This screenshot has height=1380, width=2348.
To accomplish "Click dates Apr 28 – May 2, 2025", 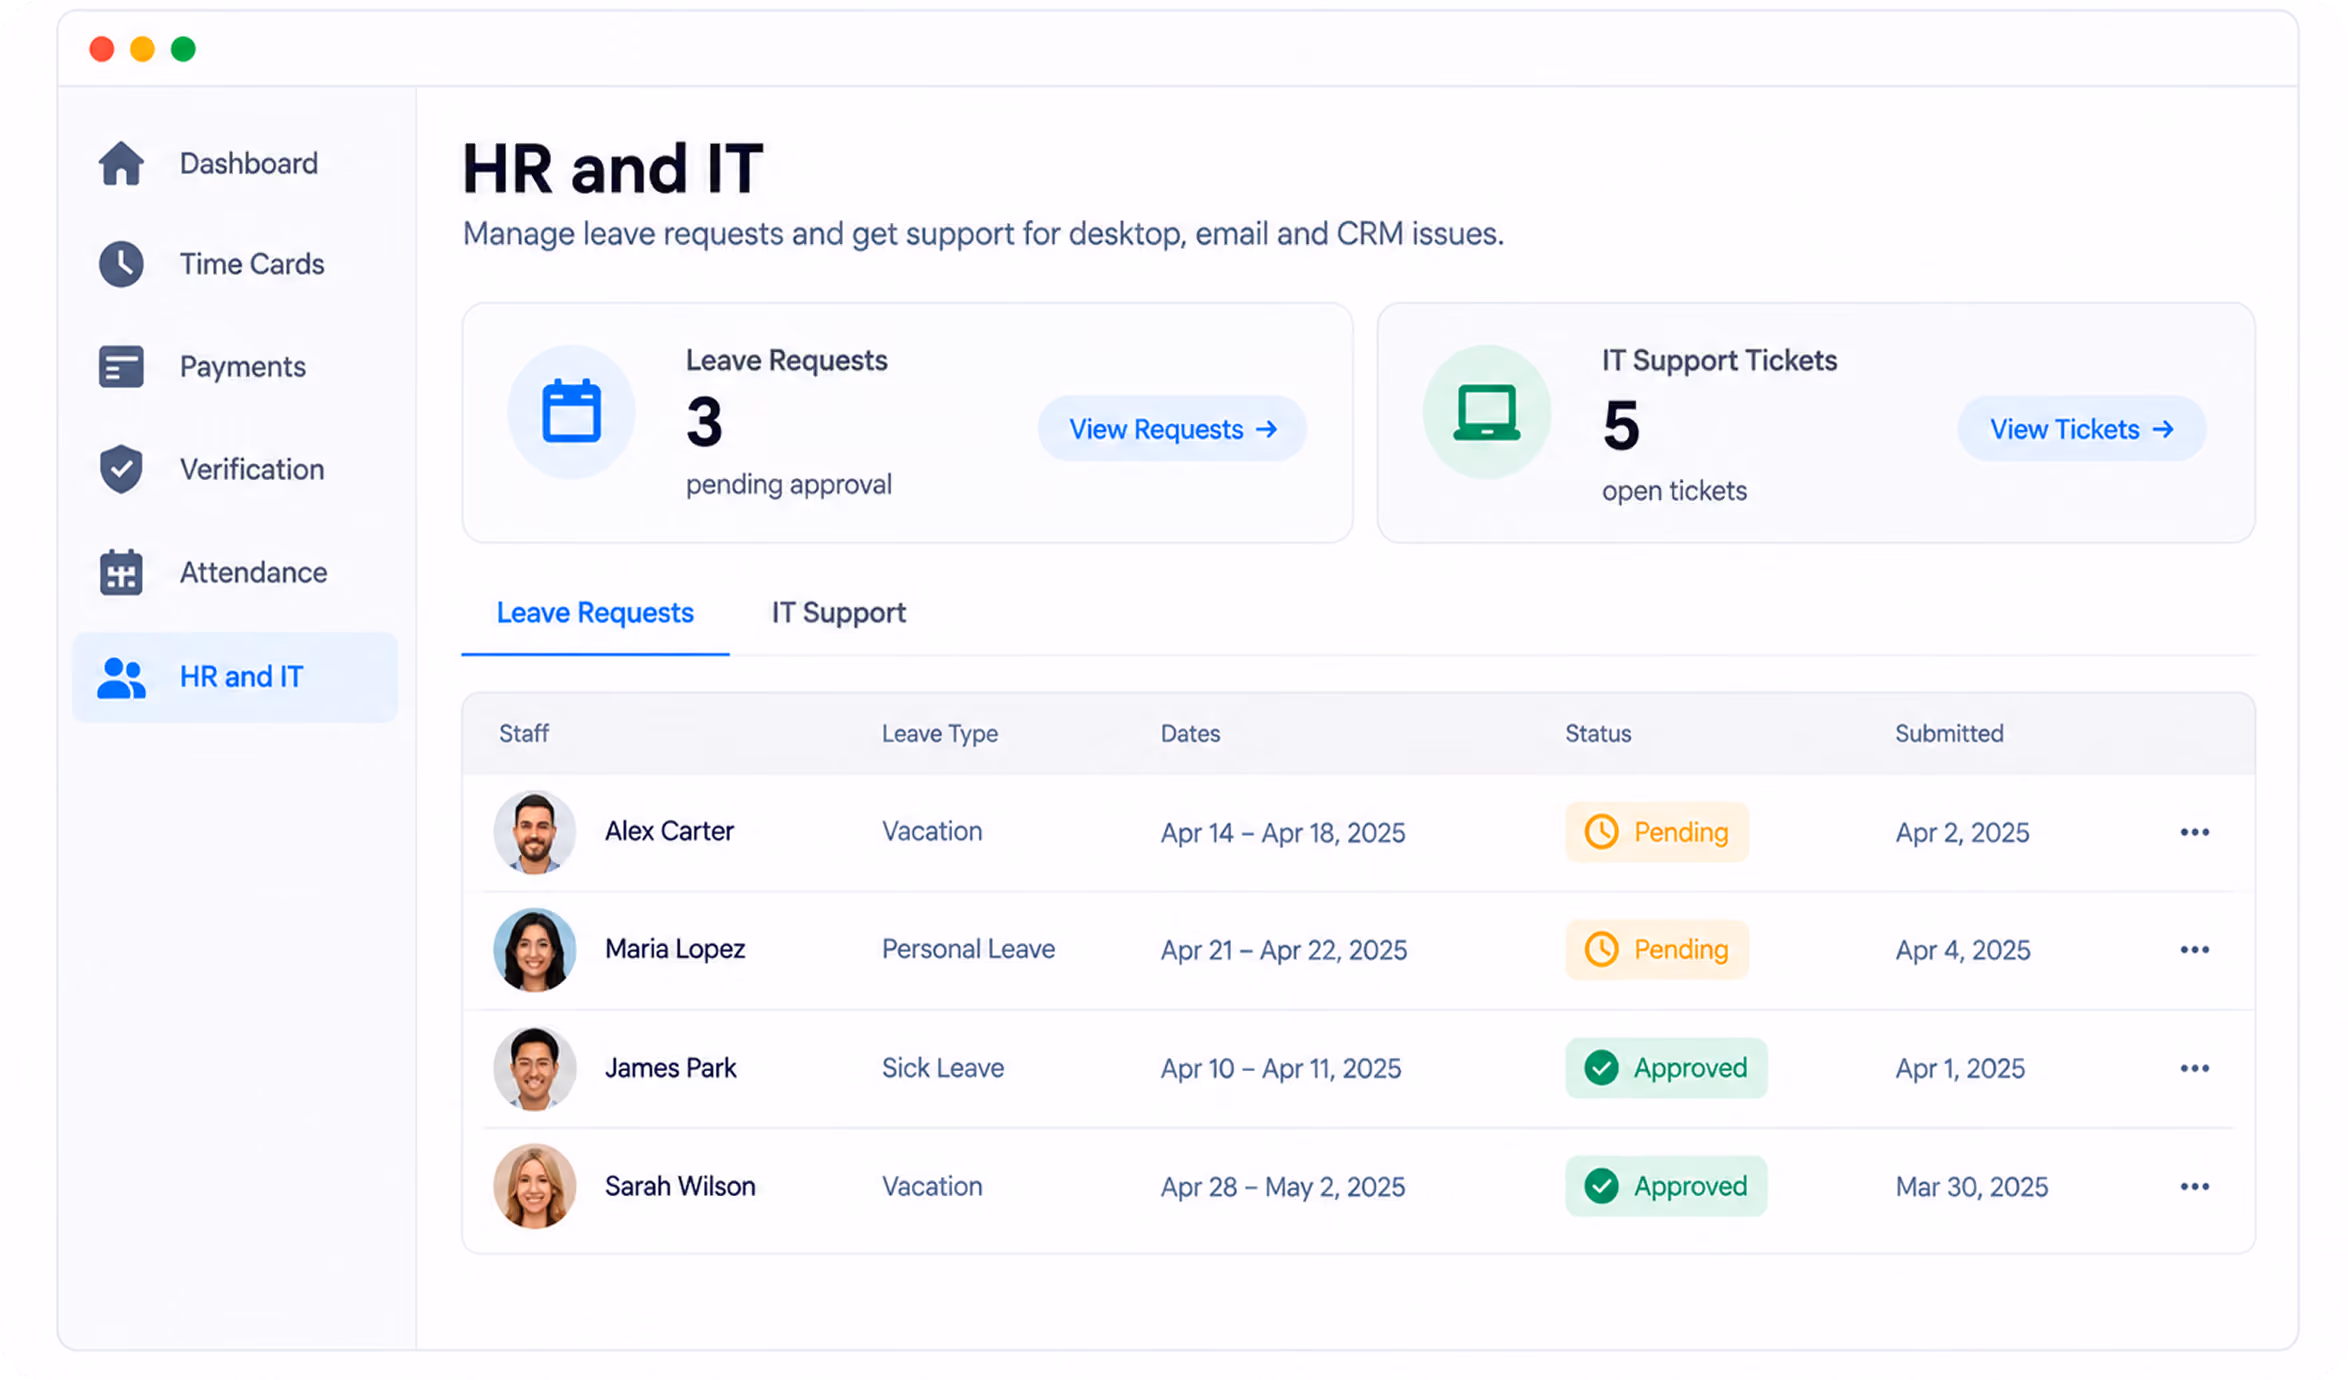I will tap(1283, 1187).
